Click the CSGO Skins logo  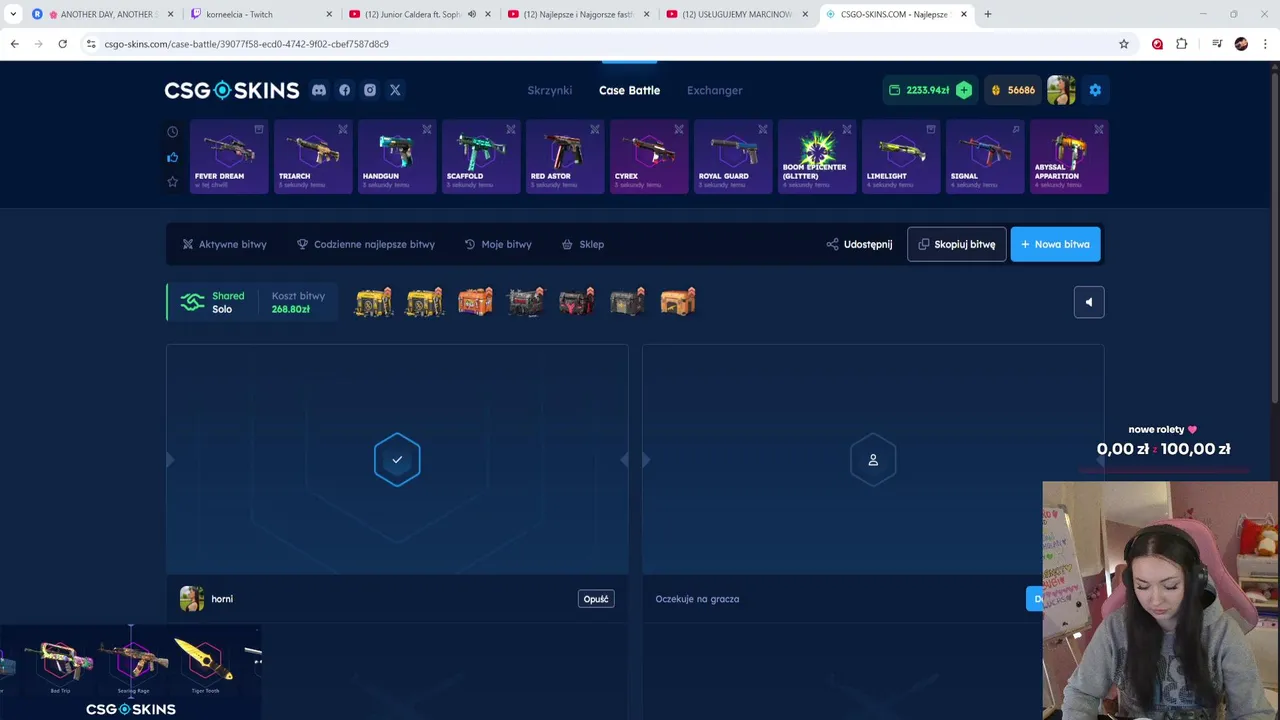(232, 90)
